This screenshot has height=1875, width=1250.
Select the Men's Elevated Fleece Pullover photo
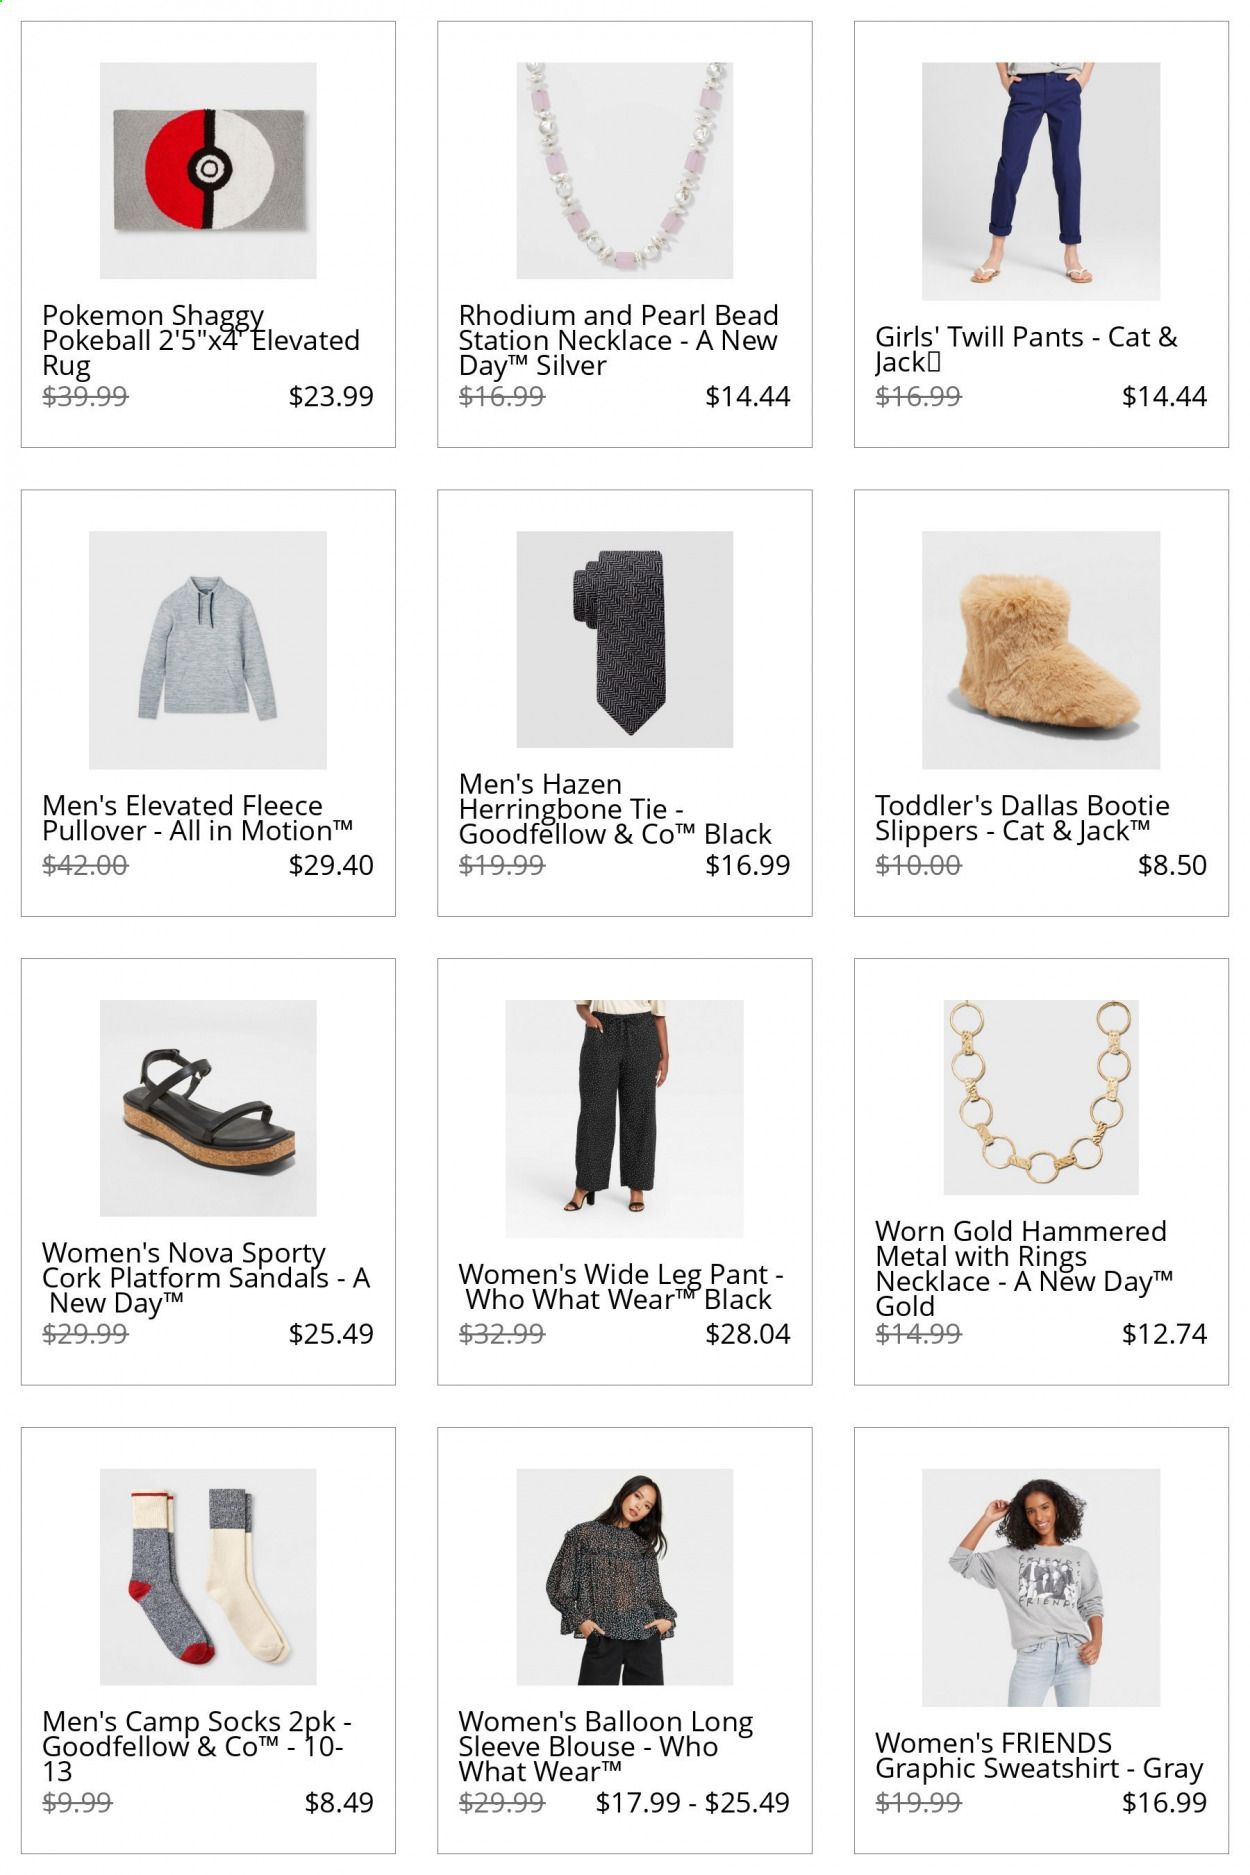coord(208,650)
